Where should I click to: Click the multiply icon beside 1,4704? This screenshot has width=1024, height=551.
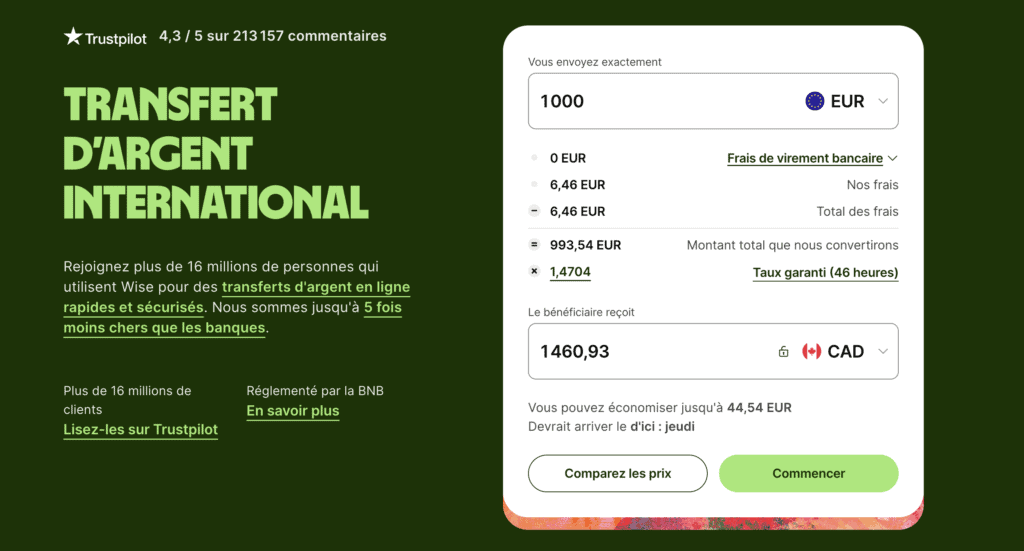534,272
